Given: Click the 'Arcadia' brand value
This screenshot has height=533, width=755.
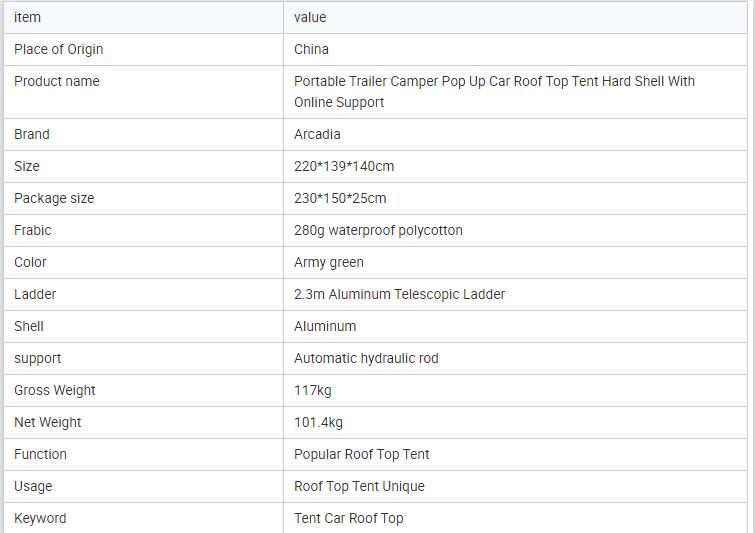Looking at the screenshot, I should coord(317,134).
